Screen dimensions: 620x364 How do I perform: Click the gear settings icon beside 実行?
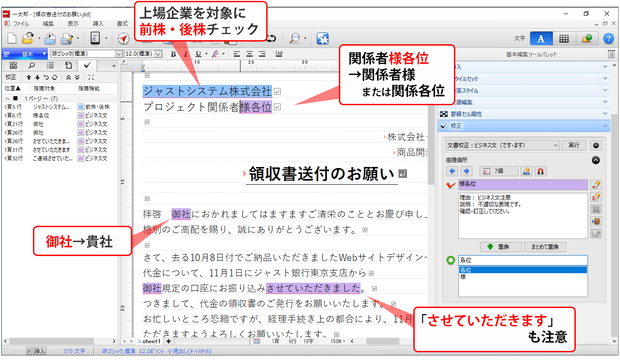pyautogui.click(x=596, y=145)
